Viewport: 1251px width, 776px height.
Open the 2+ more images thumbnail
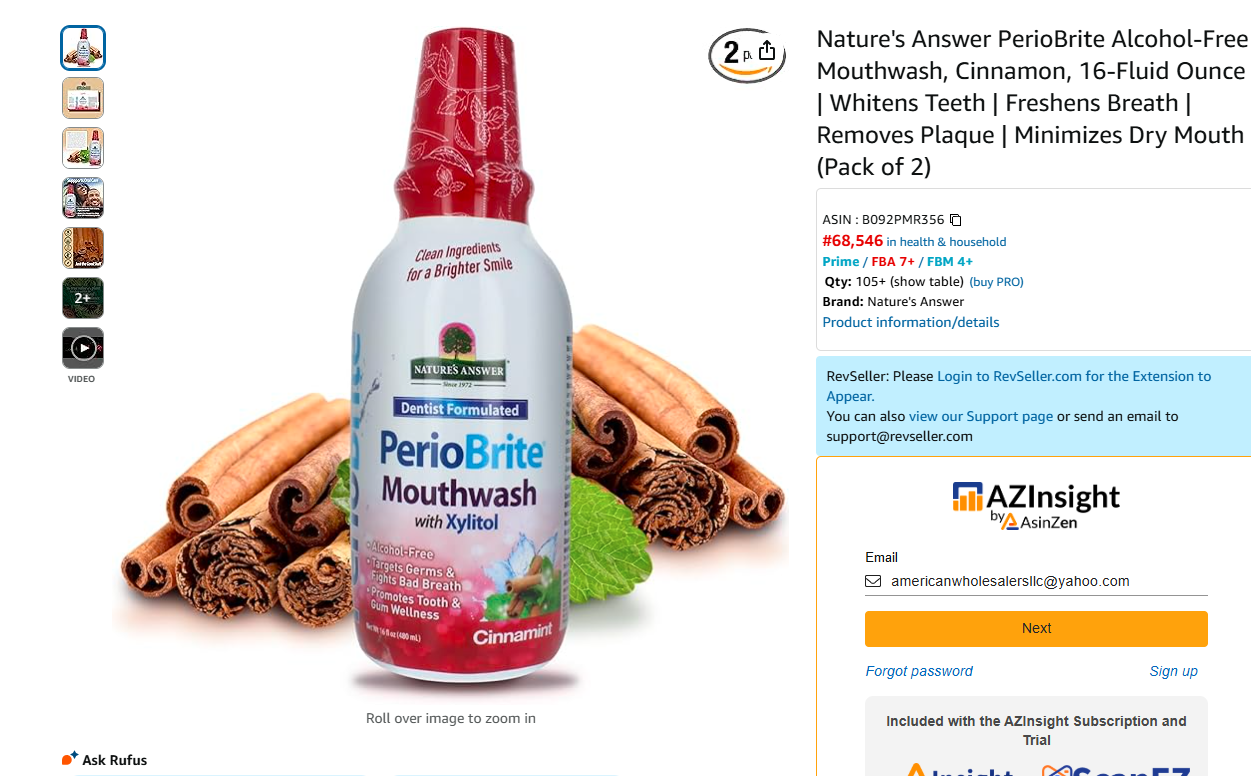coord(83,298)
